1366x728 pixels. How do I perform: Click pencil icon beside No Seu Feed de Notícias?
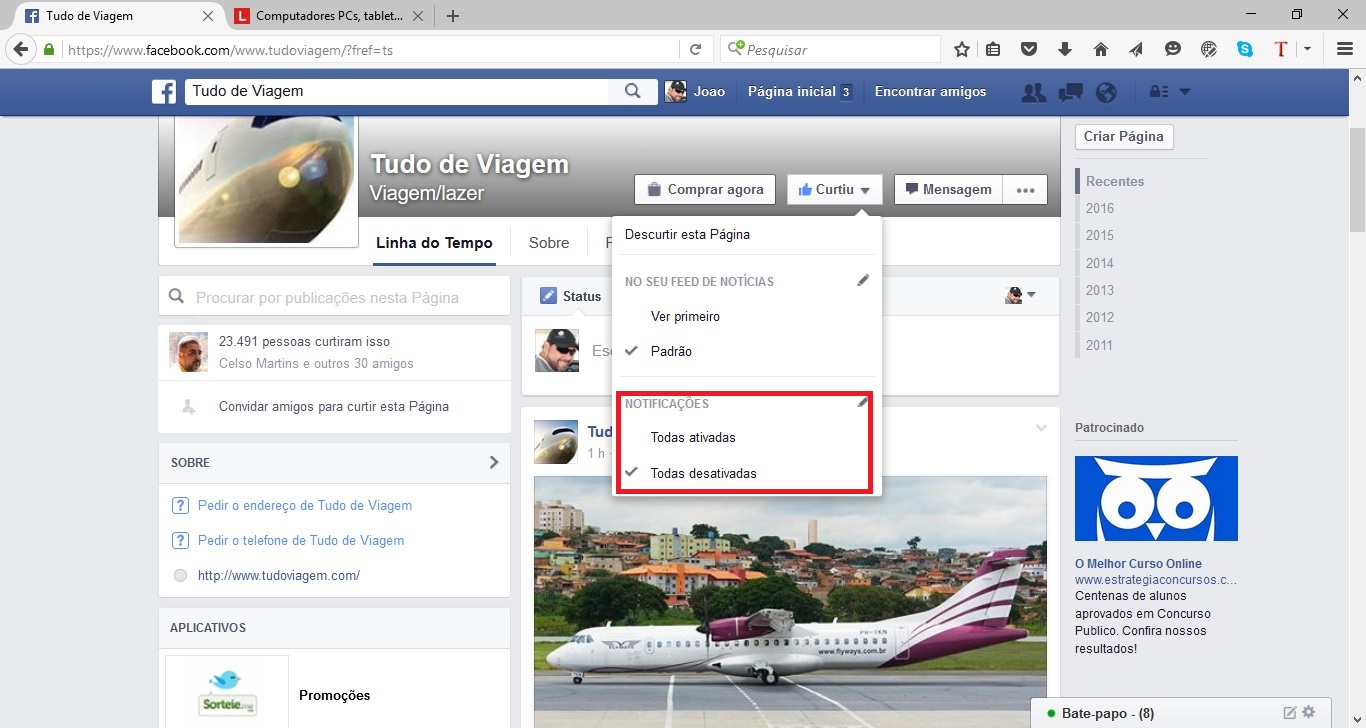(864, 281)
